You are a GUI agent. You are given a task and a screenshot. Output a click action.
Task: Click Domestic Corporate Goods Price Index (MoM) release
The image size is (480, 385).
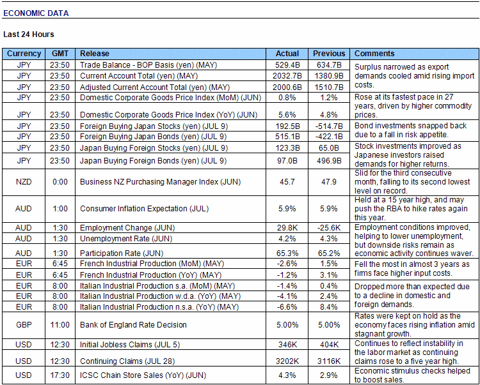tap(170, 98)
